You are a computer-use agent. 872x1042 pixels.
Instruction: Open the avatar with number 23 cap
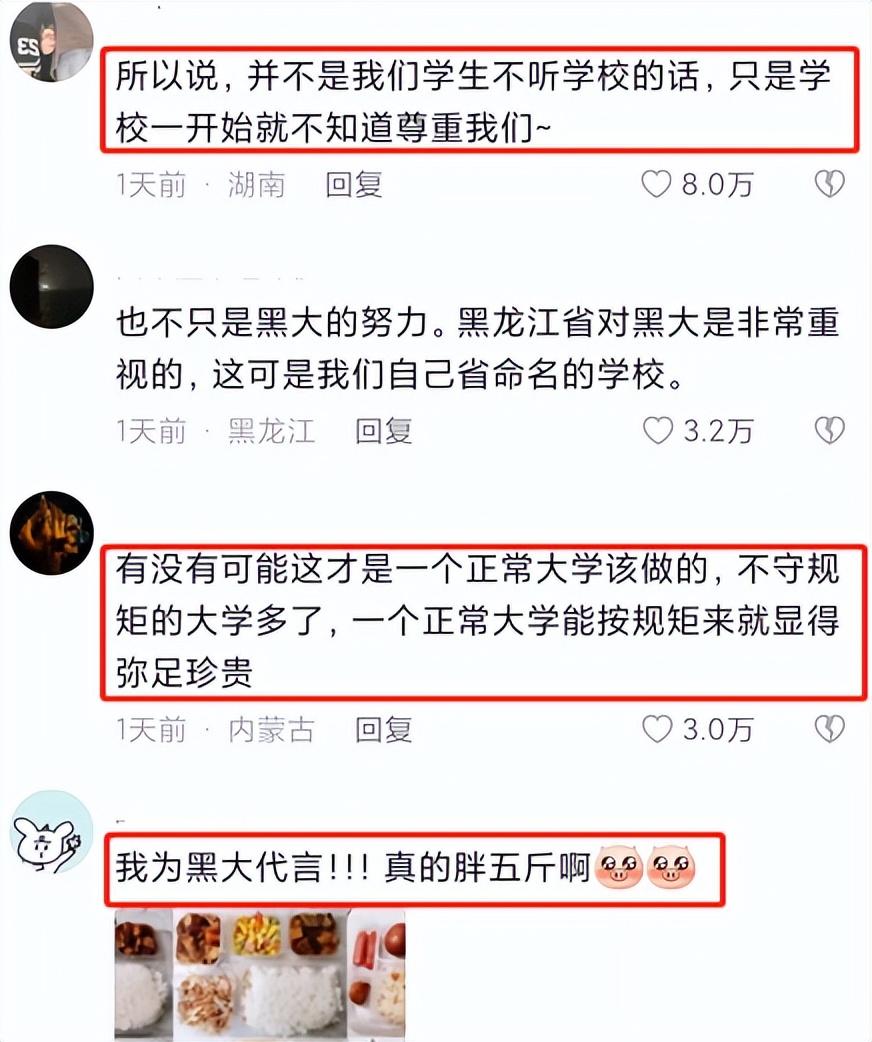point(51,41)
